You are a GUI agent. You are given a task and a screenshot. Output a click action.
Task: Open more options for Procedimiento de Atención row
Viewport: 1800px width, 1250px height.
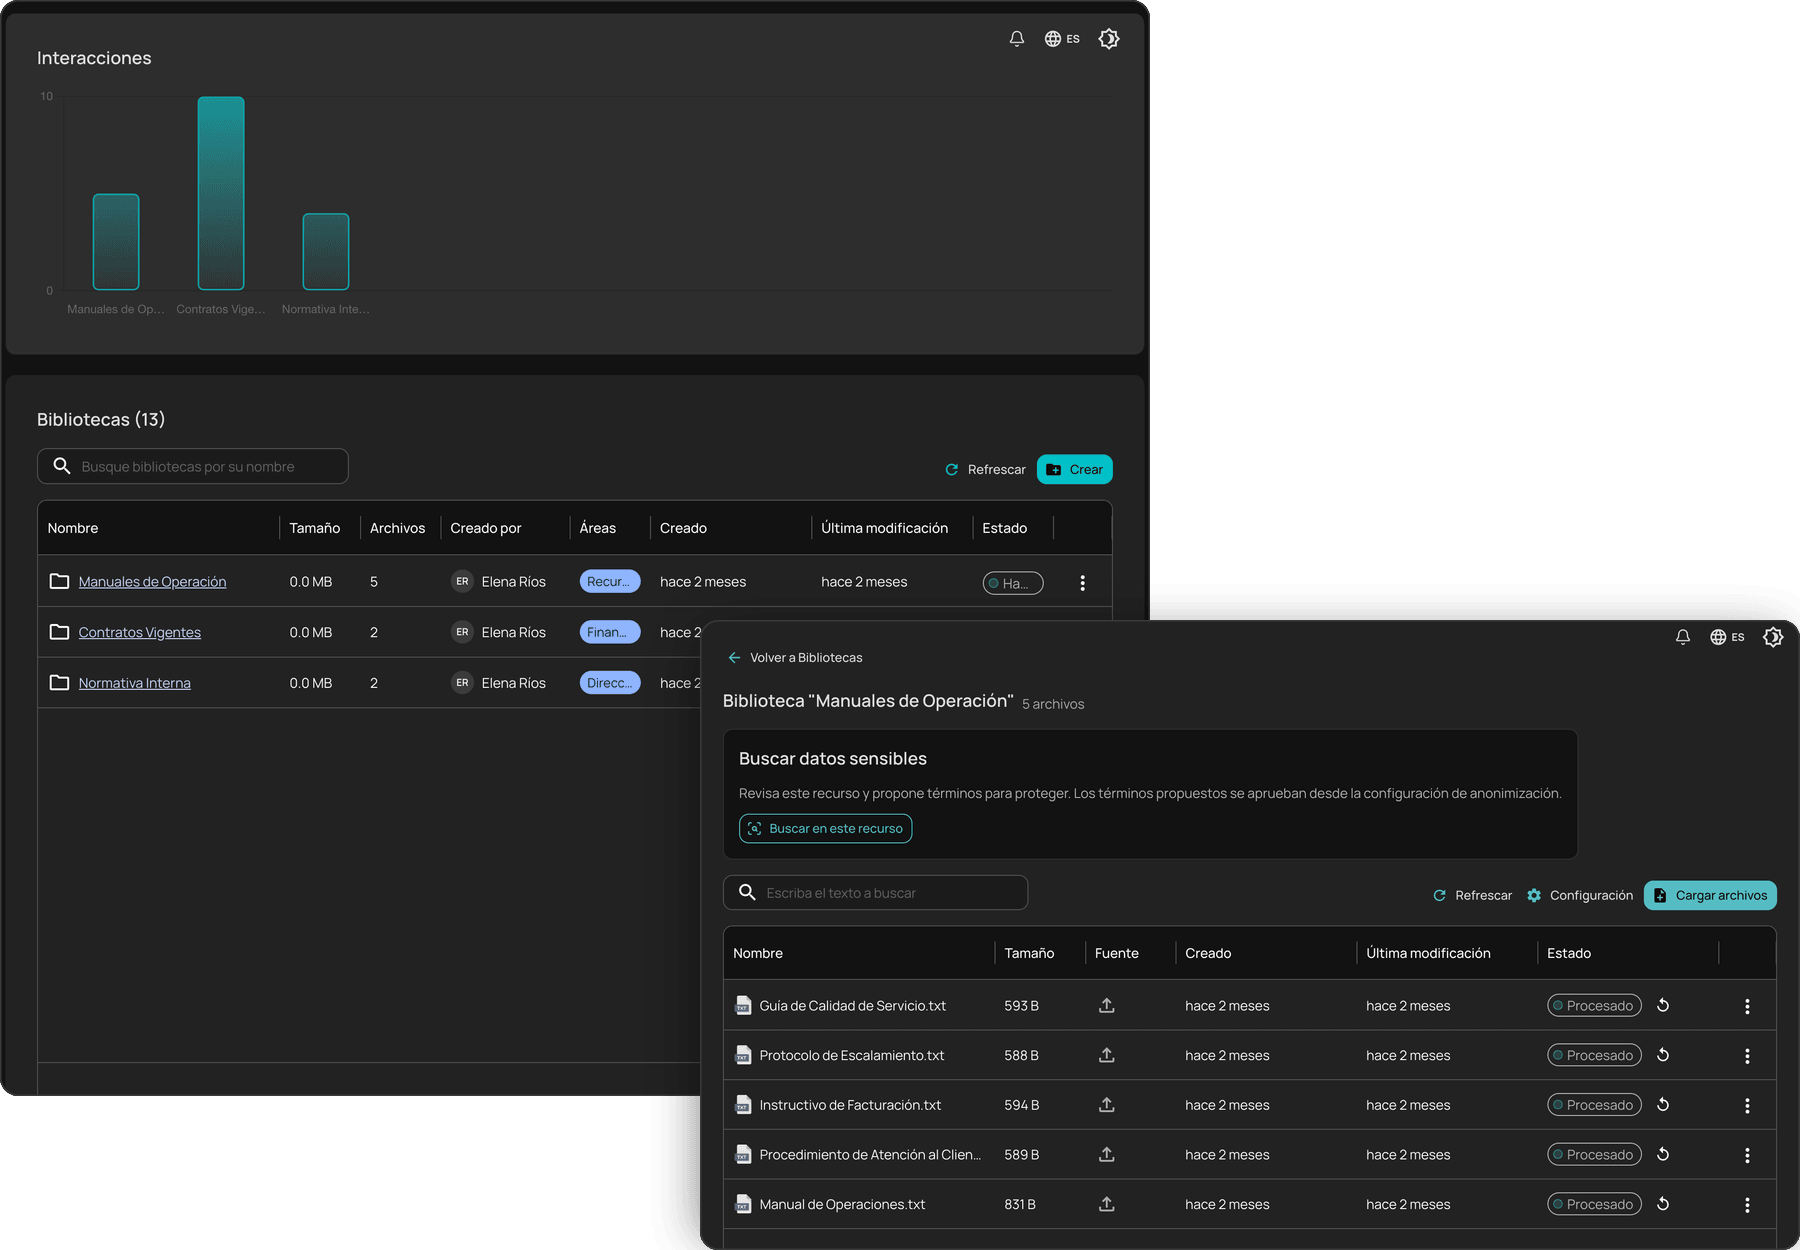pos(1747,1156)
